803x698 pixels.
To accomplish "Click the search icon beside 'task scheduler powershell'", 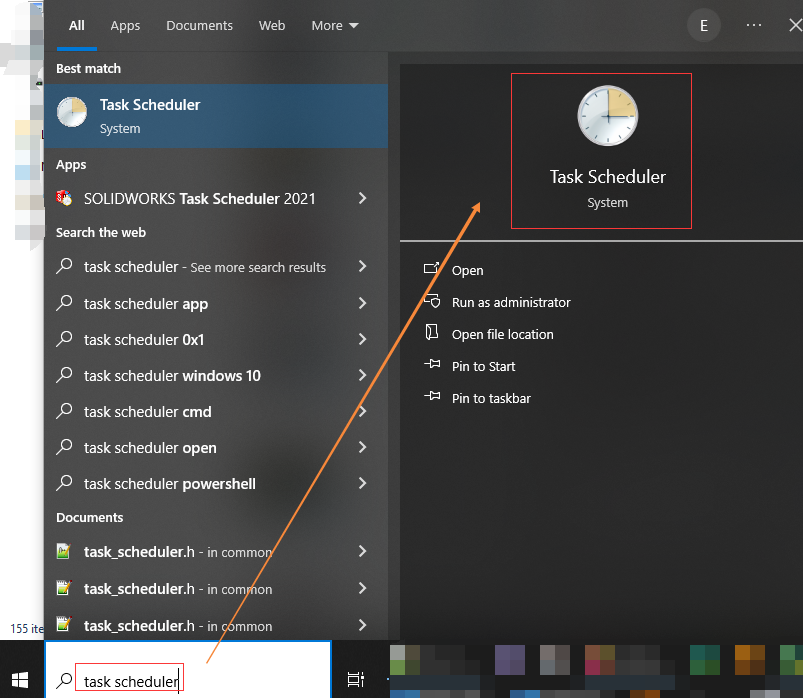I will click(64, 483).
